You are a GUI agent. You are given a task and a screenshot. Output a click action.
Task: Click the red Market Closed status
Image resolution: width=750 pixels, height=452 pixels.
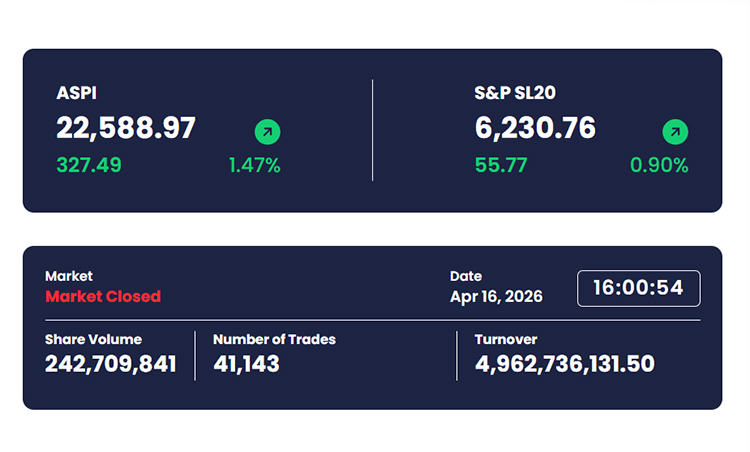[103, 296]
